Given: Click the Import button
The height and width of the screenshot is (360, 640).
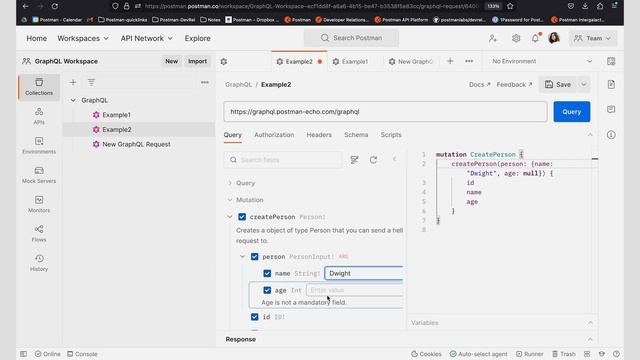Looking at the screenshot, I should pos(198,61).
